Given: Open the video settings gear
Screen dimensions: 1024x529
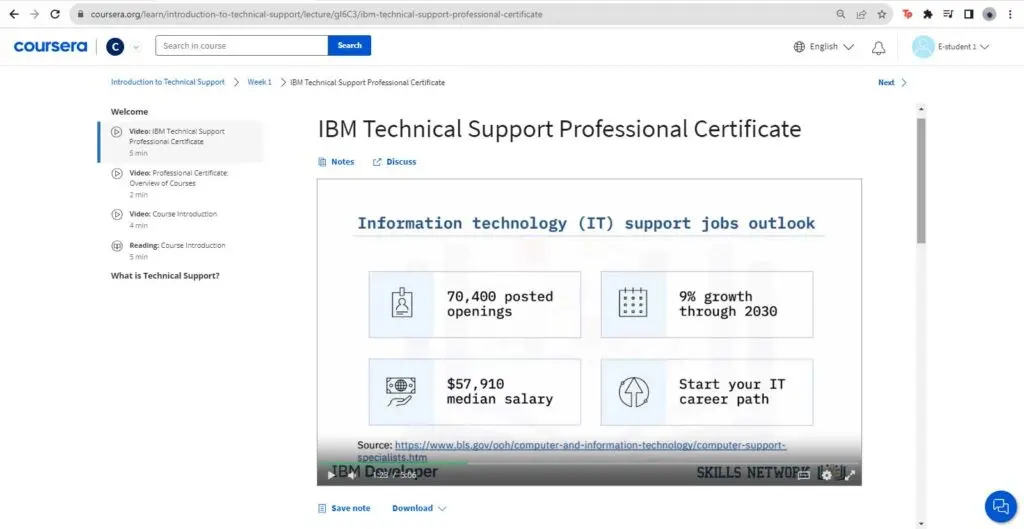Looking at the screenshot, I should pos(827,475).
